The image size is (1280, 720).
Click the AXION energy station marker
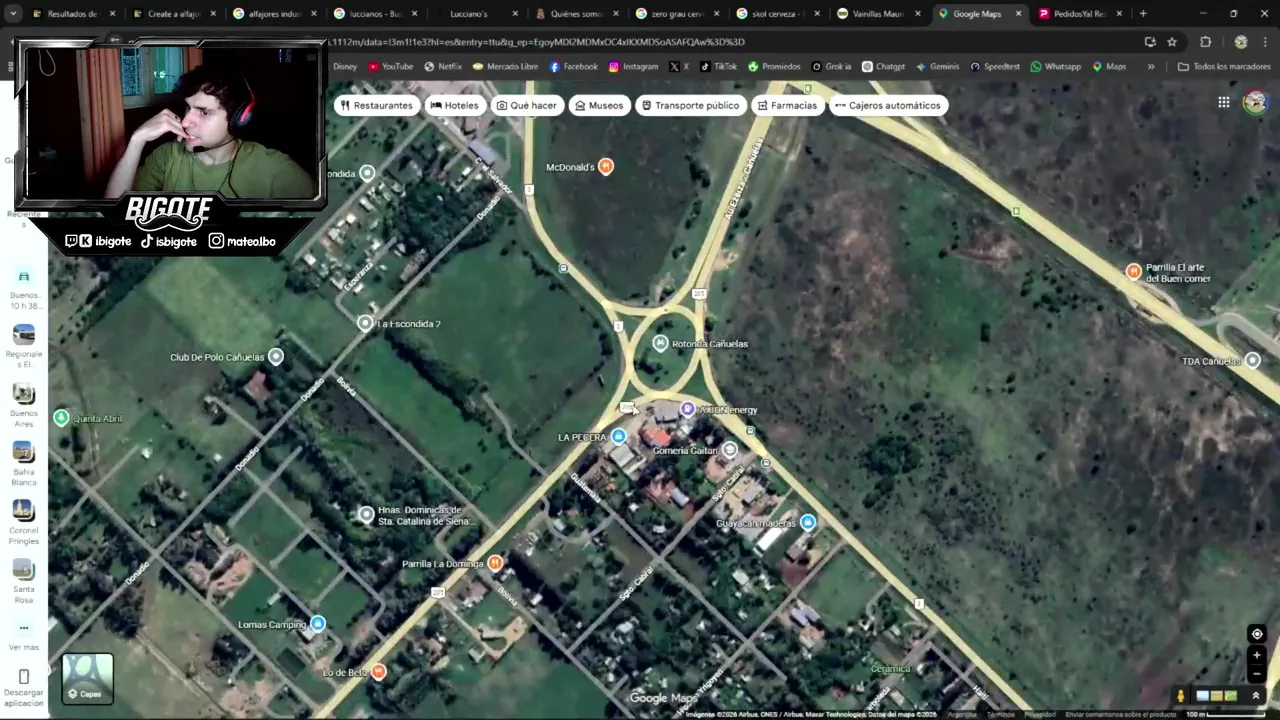688,409
